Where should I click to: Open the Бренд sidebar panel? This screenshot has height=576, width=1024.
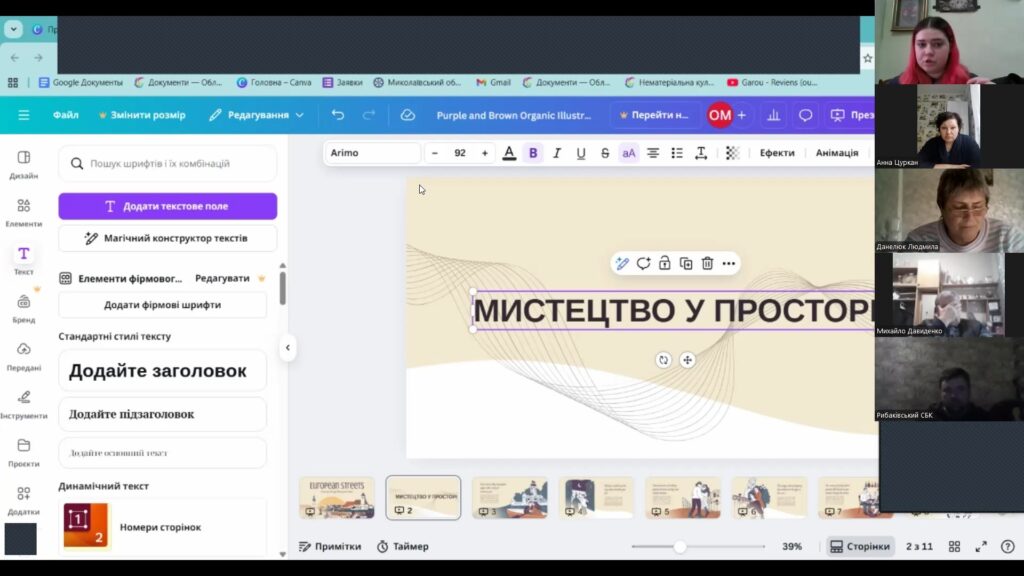click(x=24, y=308)
